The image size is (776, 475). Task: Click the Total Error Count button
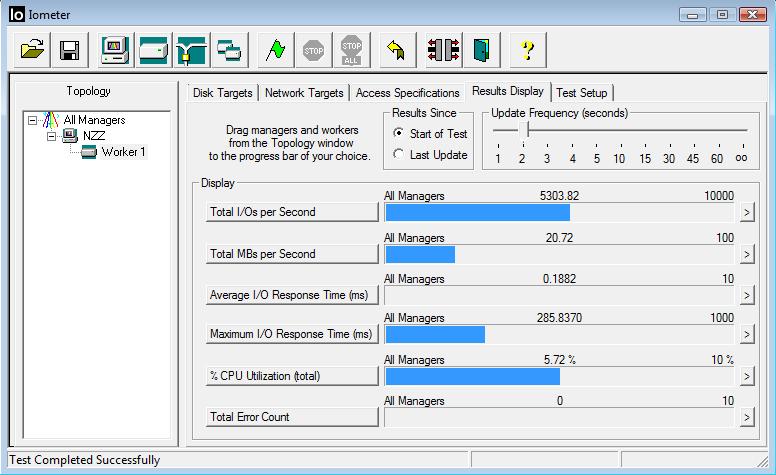[x=292, y=418]
